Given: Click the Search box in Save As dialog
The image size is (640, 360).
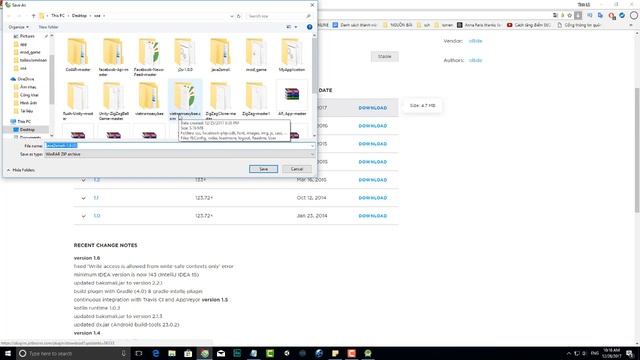Looking at the screenshot, I should pyautogui.click(x=279, y=16).
